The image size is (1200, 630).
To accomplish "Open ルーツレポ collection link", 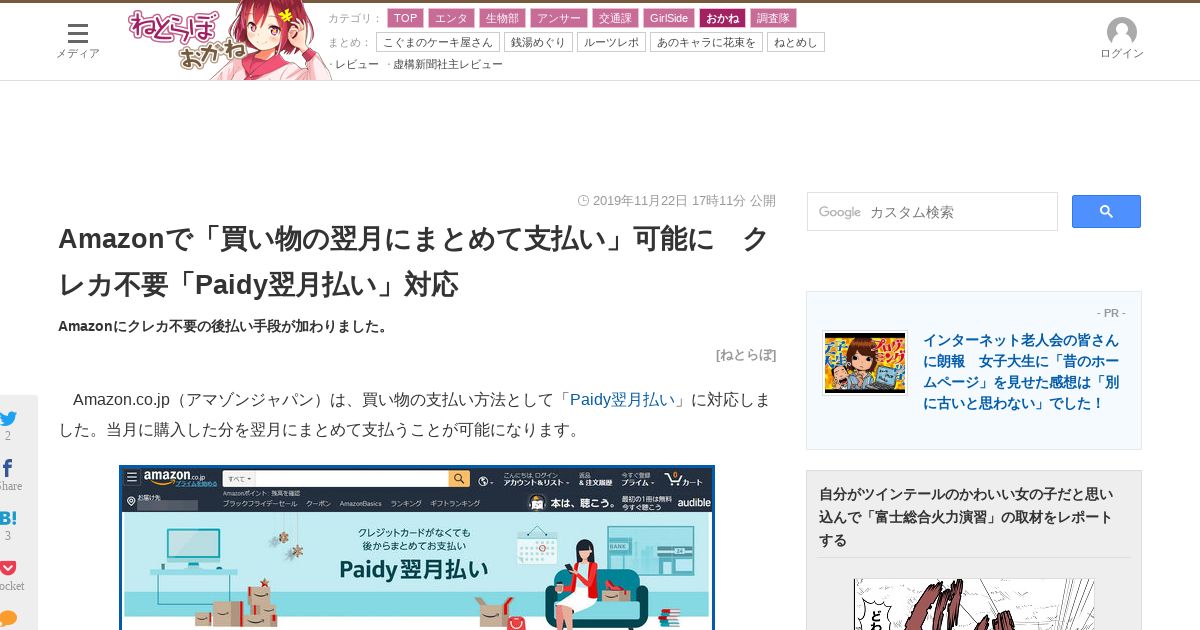I will pyautogui.click(x=611, y=42).
